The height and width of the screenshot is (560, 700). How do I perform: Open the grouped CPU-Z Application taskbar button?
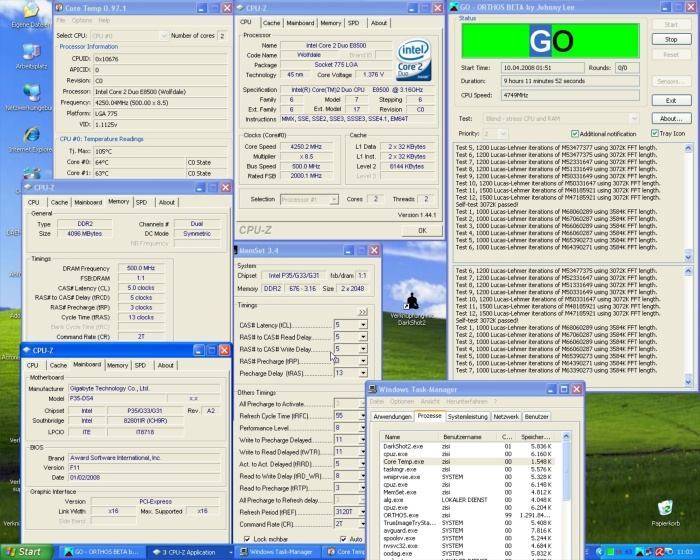pos(191,552)
